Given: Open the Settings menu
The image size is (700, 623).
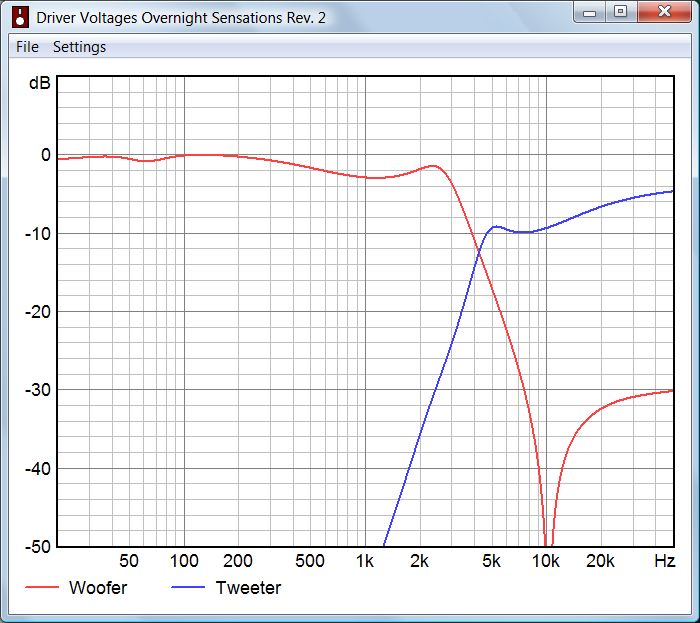Looking at the screenshot, I should point(79,47).
